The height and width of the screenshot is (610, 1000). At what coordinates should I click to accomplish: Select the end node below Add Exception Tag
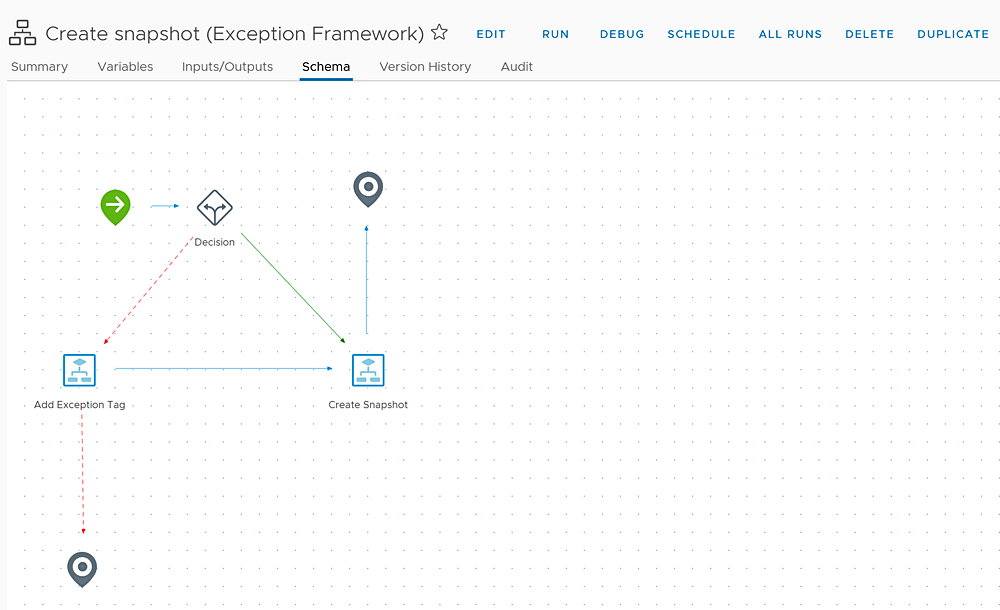click(x=82, y=569)
